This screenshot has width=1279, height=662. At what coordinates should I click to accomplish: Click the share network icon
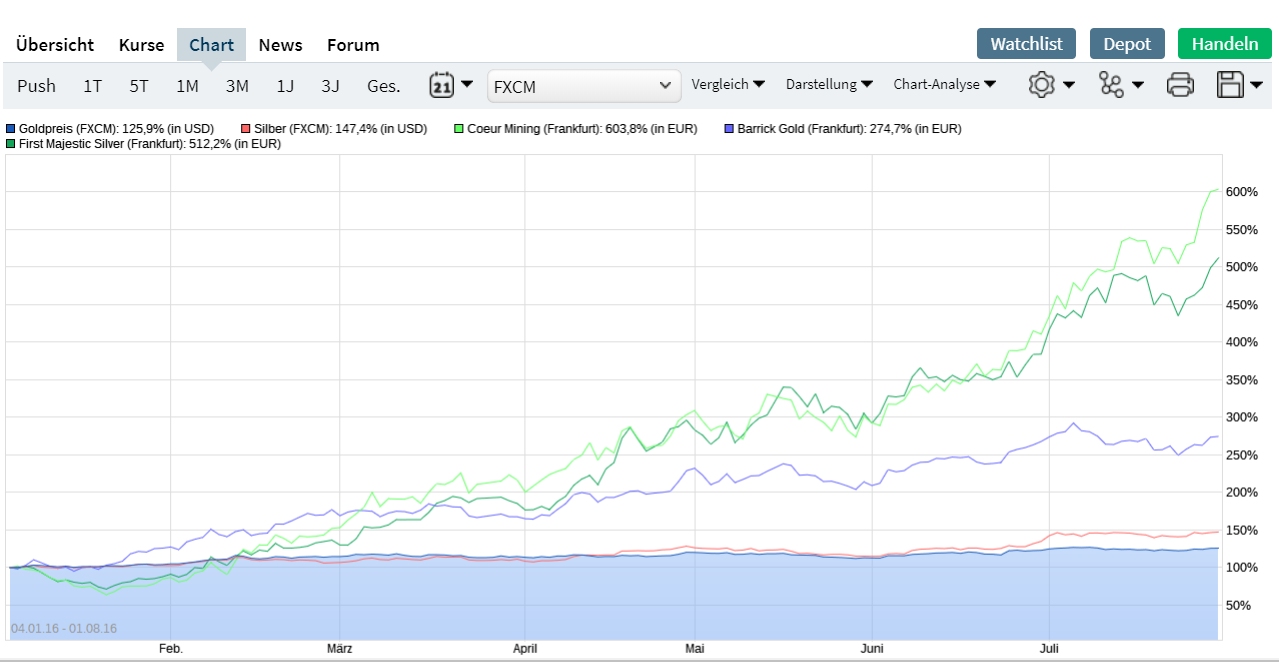coord(1111,85)
